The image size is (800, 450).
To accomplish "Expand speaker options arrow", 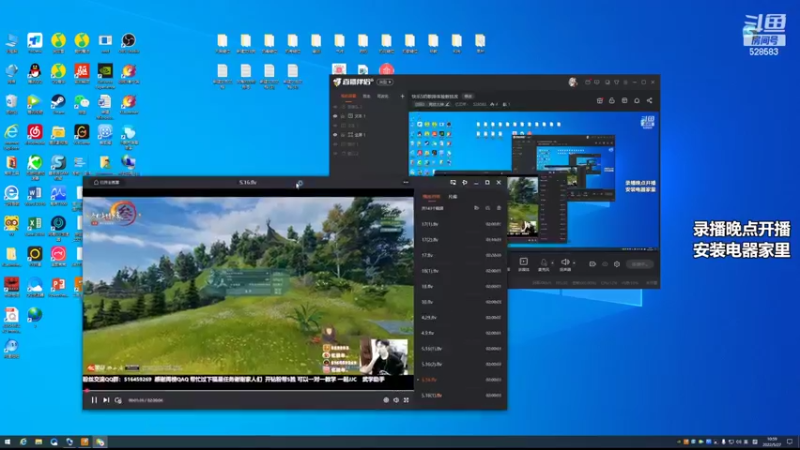I will click(x=574, y=263).
